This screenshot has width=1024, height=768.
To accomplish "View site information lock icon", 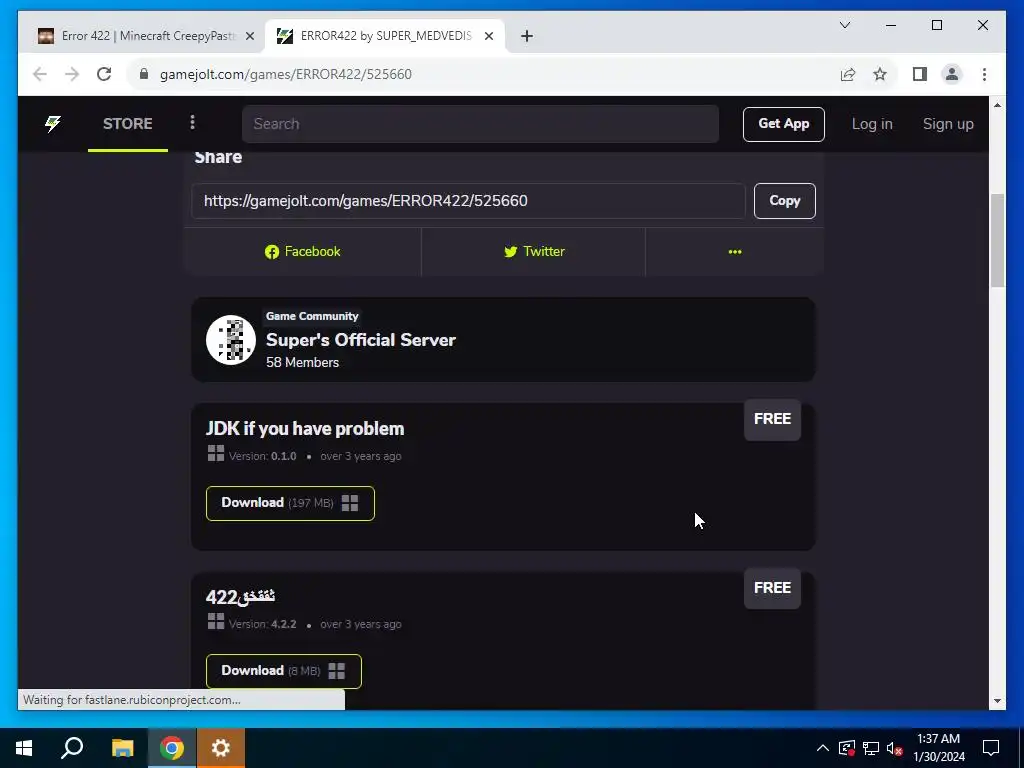I will tap(144, 74).
